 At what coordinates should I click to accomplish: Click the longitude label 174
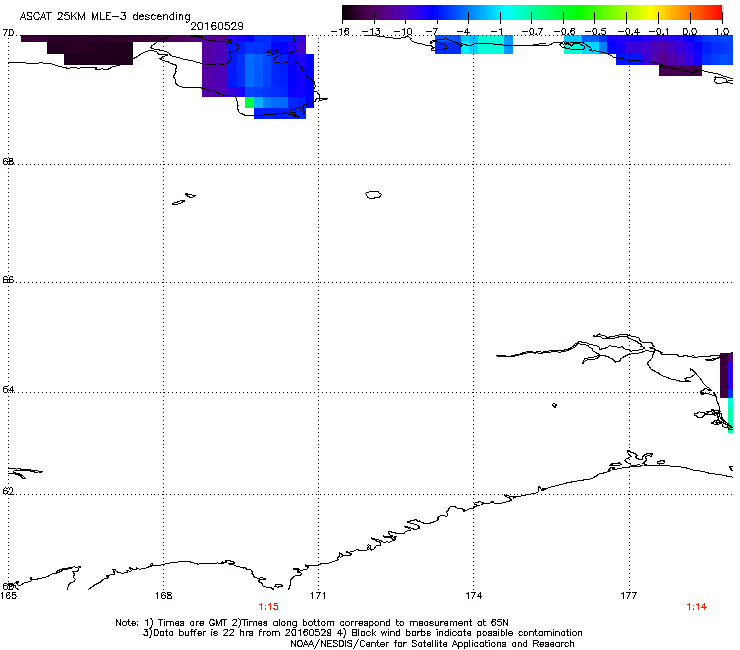[473, 596]
